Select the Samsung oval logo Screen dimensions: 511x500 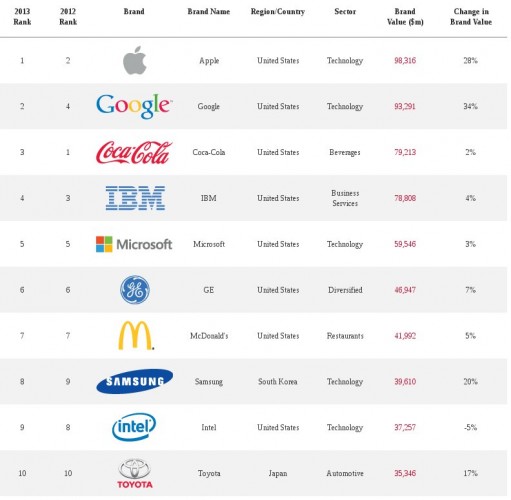[135, 381]
